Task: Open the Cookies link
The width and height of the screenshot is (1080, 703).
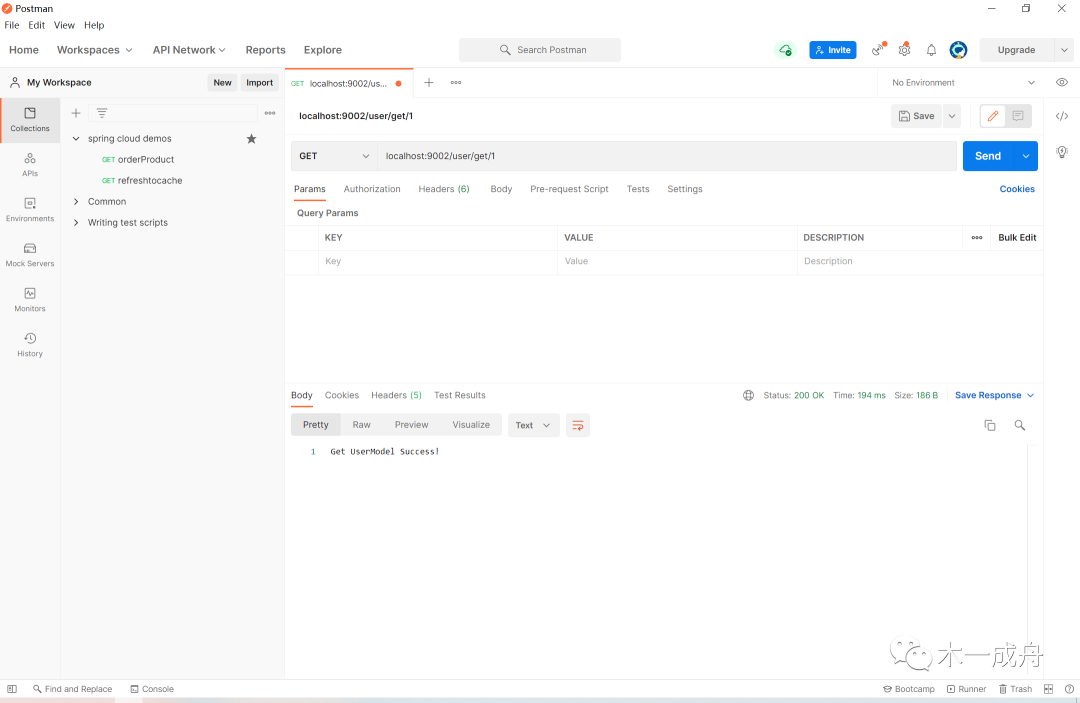Action: pyautogui.click(x=1017, y=189)
